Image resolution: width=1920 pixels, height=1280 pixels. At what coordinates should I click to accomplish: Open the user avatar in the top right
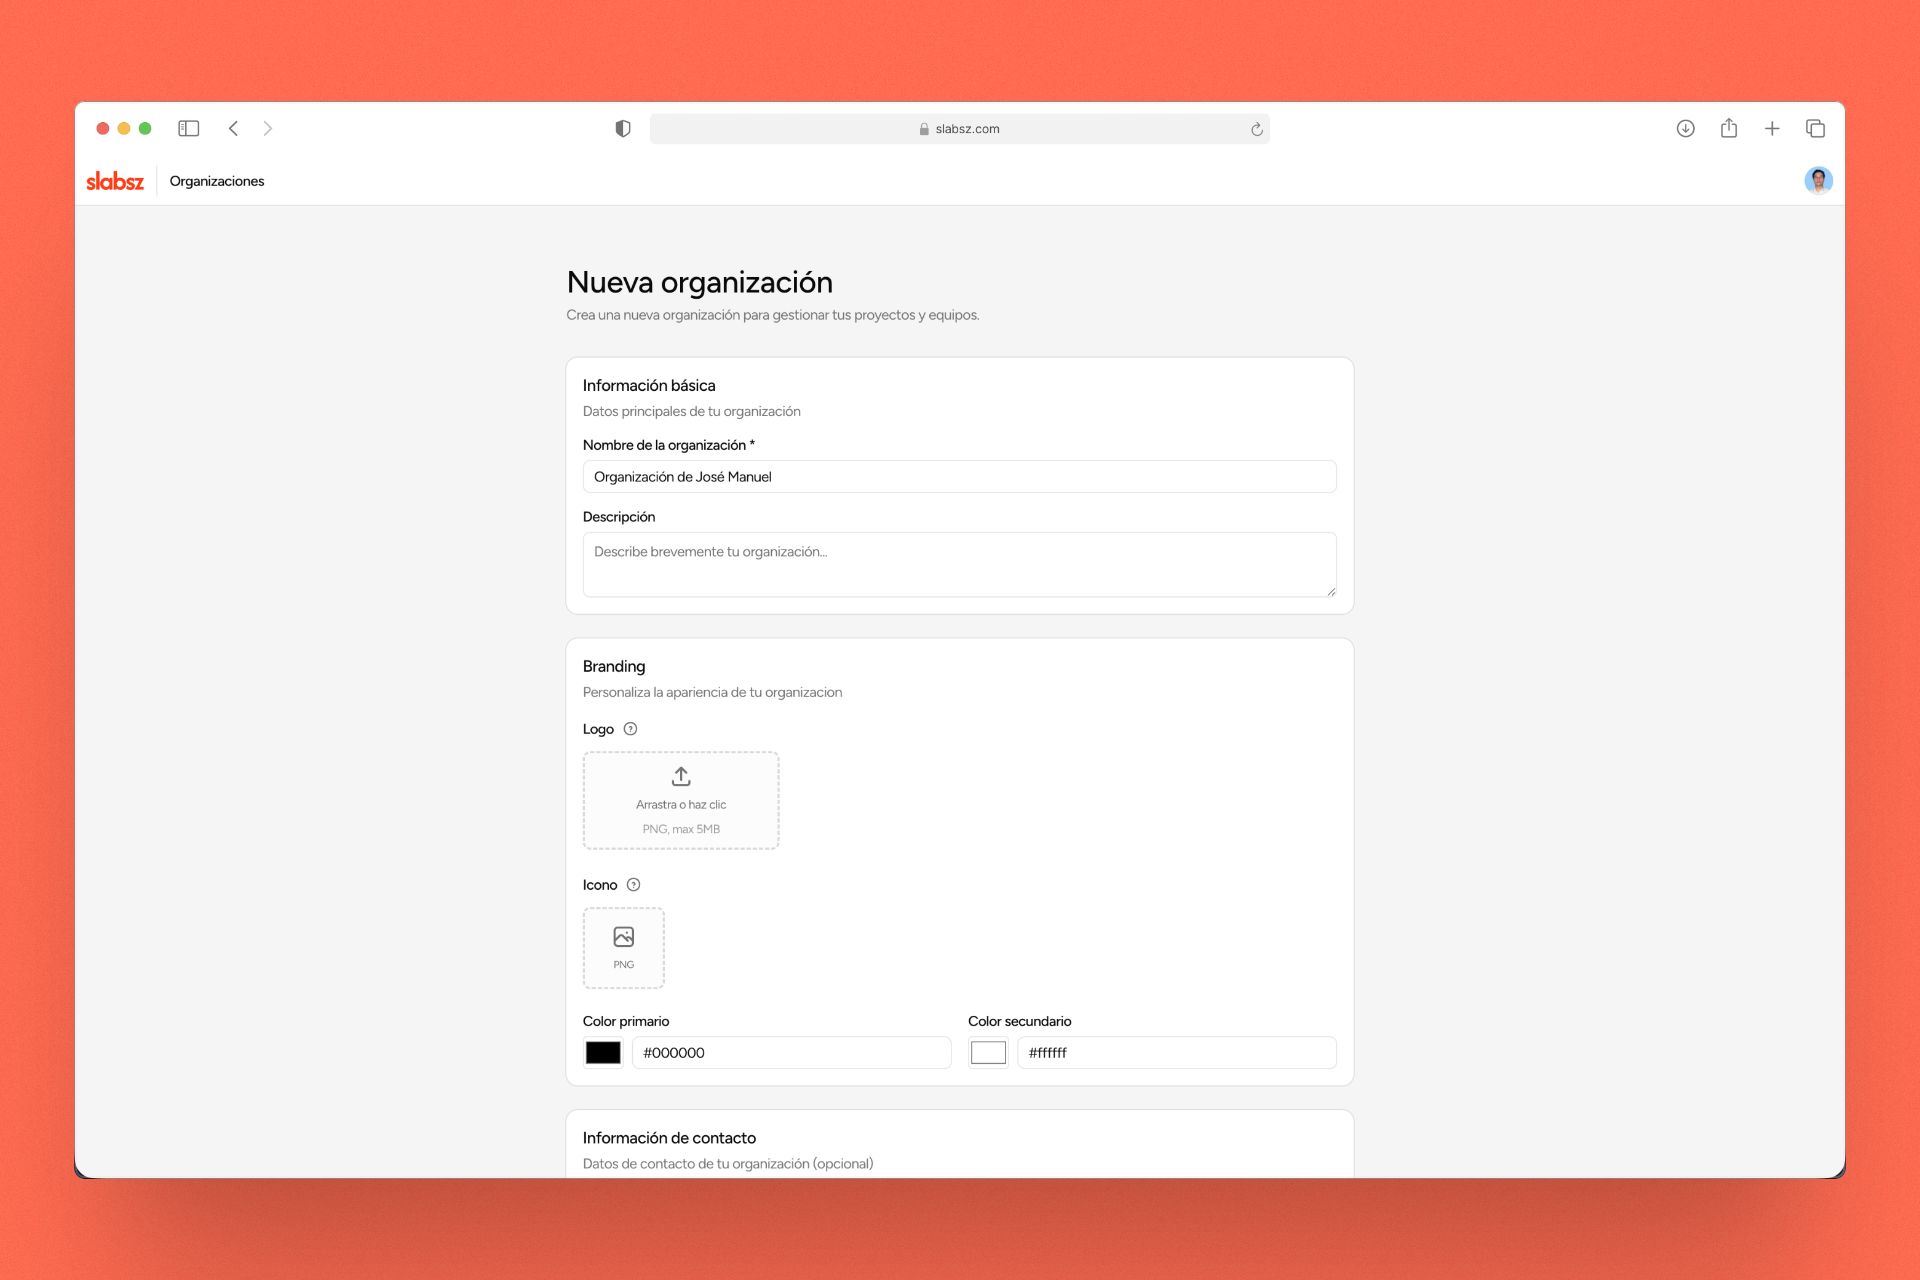tap(1819, 180)
